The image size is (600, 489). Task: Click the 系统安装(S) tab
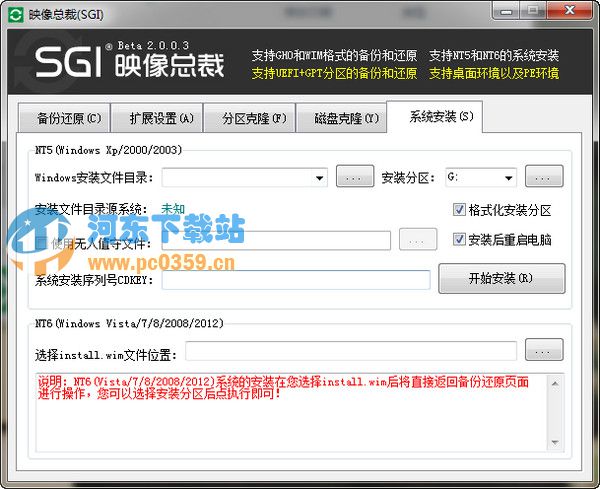pyautogui.click(x=435, y=117)
